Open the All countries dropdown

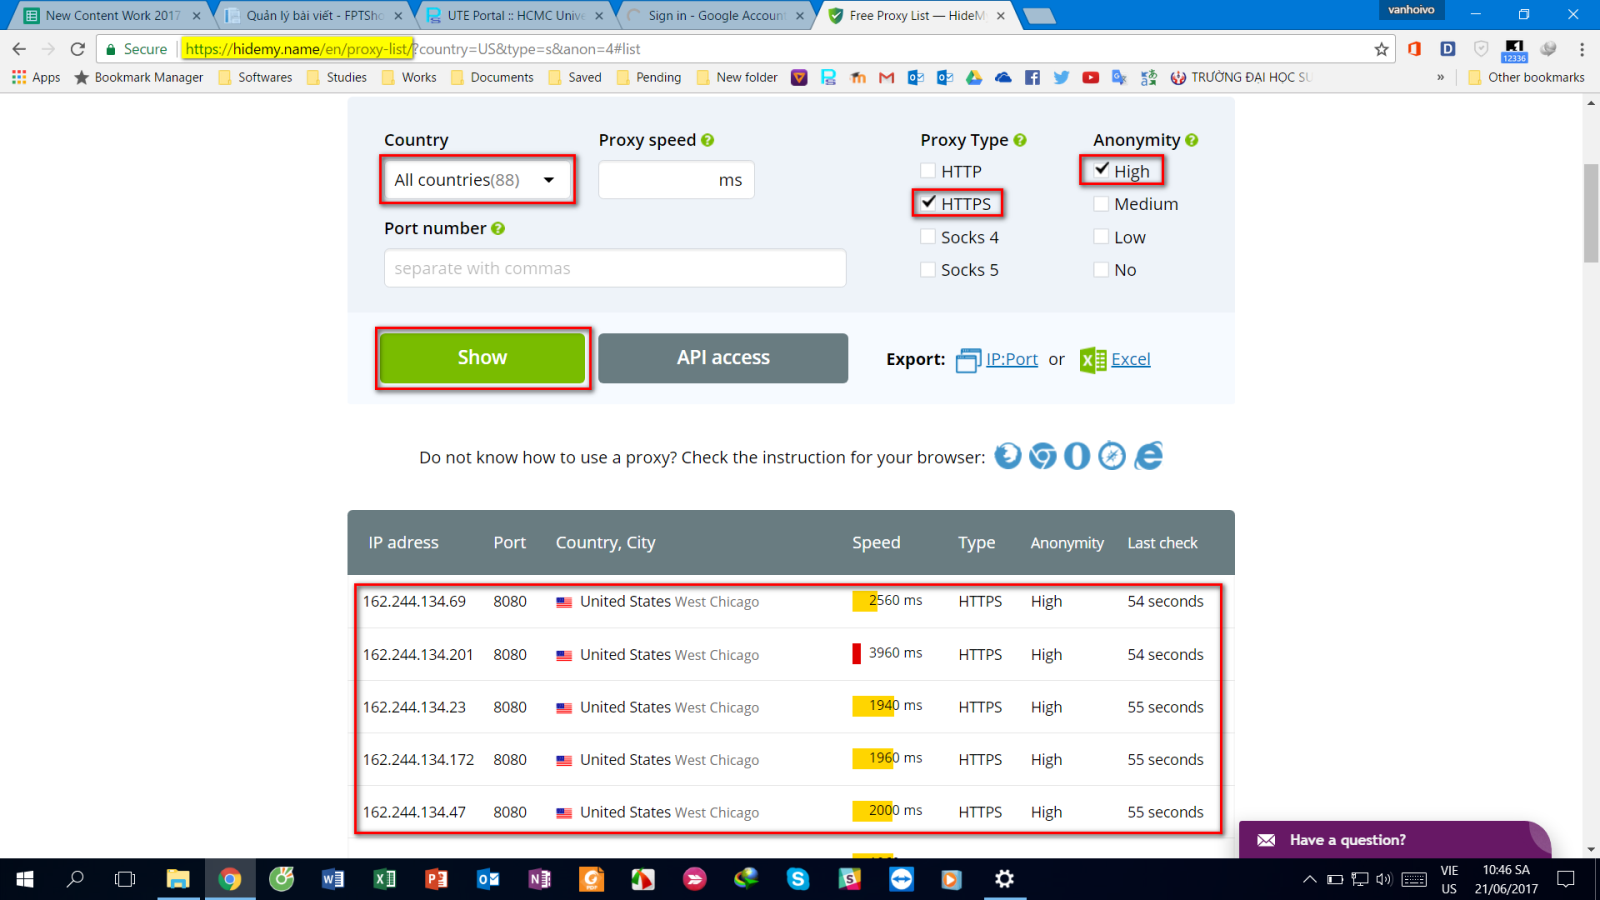(x=477, y=179)
